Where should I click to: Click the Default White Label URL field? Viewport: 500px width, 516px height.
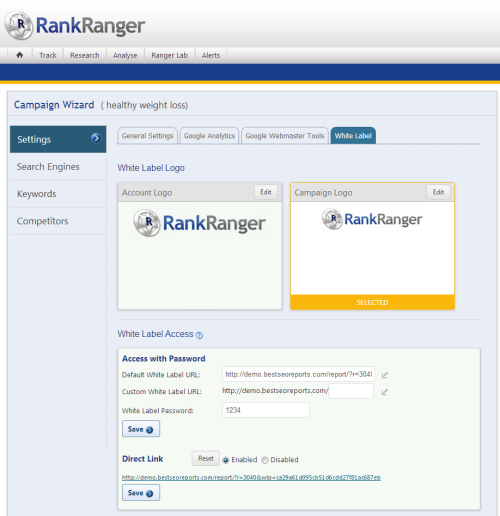click(299, 374)
